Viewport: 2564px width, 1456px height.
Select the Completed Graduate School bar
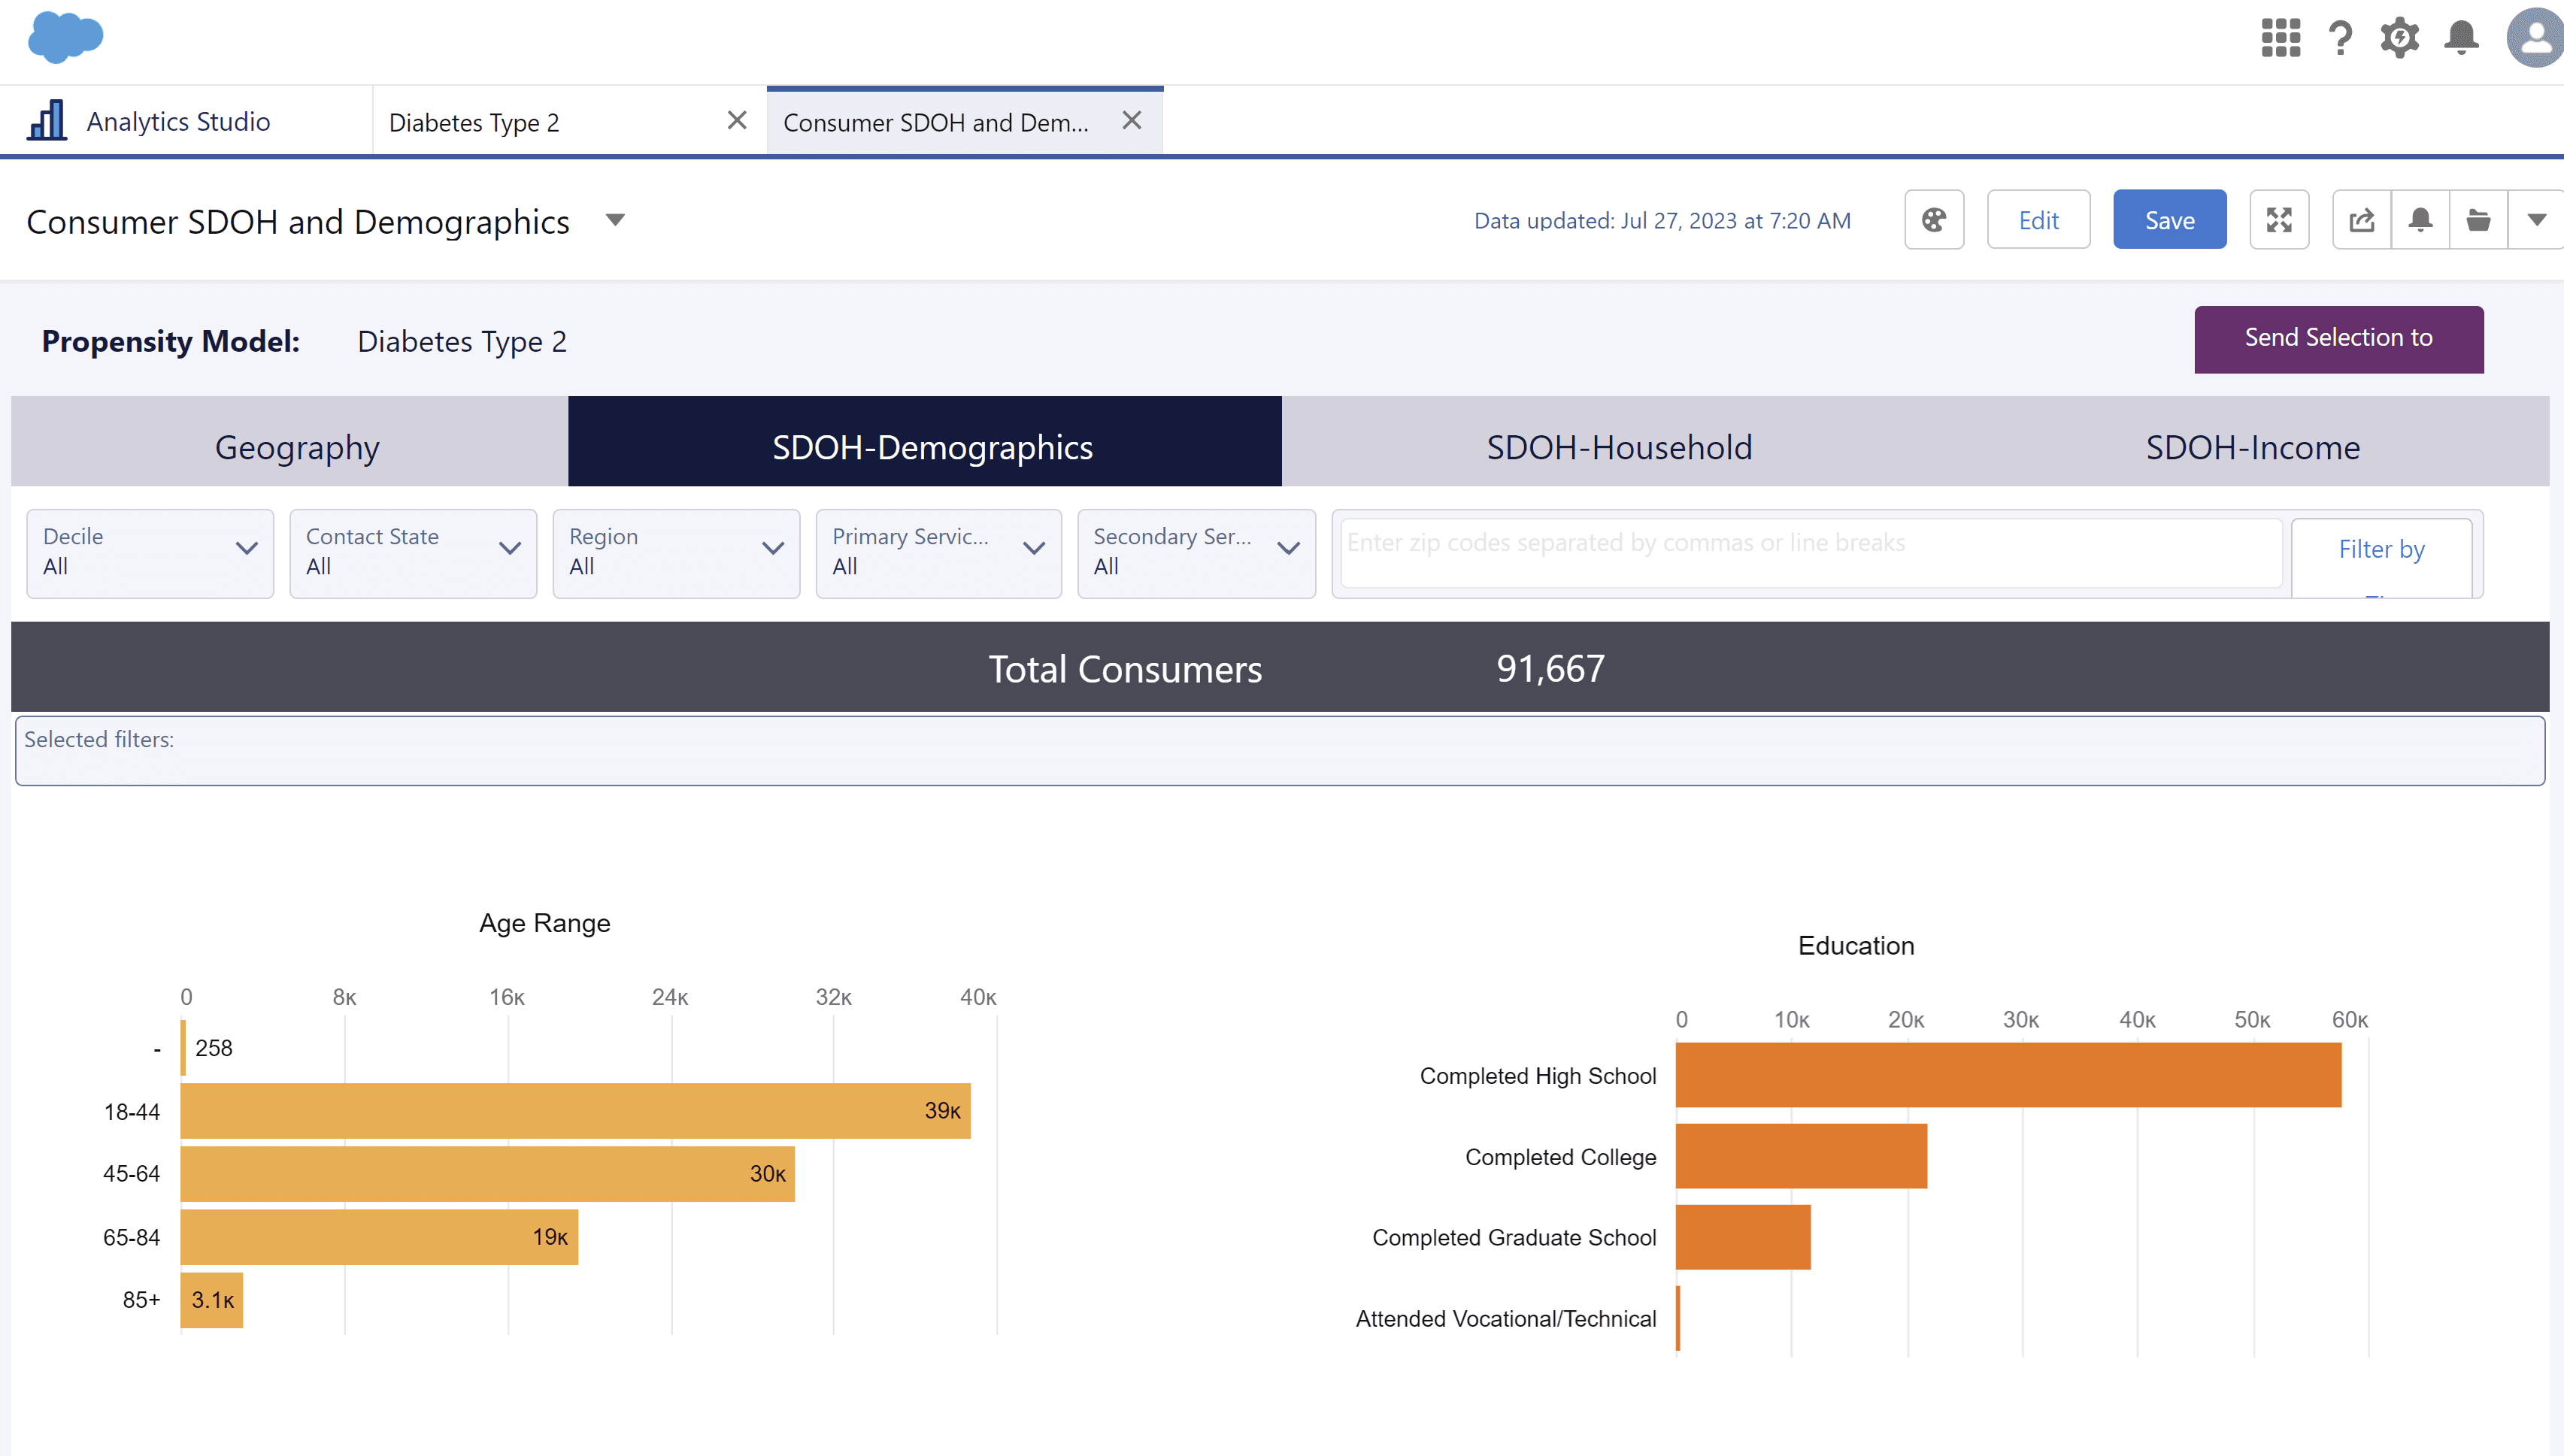tap(1743, 1237)
